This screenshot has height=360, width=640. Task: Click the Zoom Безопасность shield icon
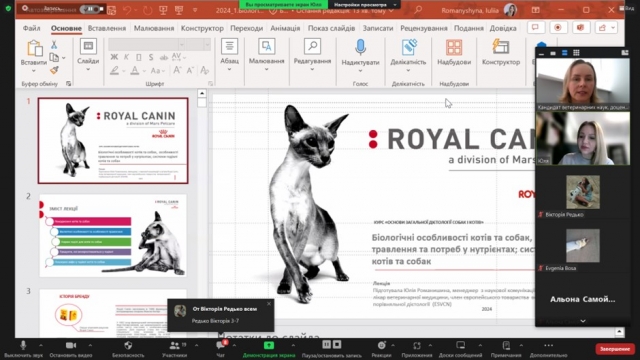click(128, 346)
